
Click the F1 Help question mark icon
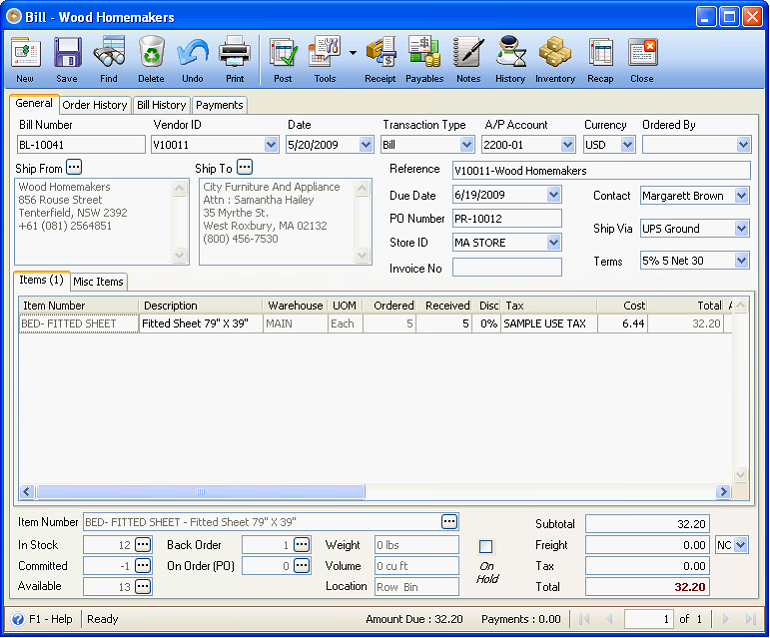coord(18,619)
